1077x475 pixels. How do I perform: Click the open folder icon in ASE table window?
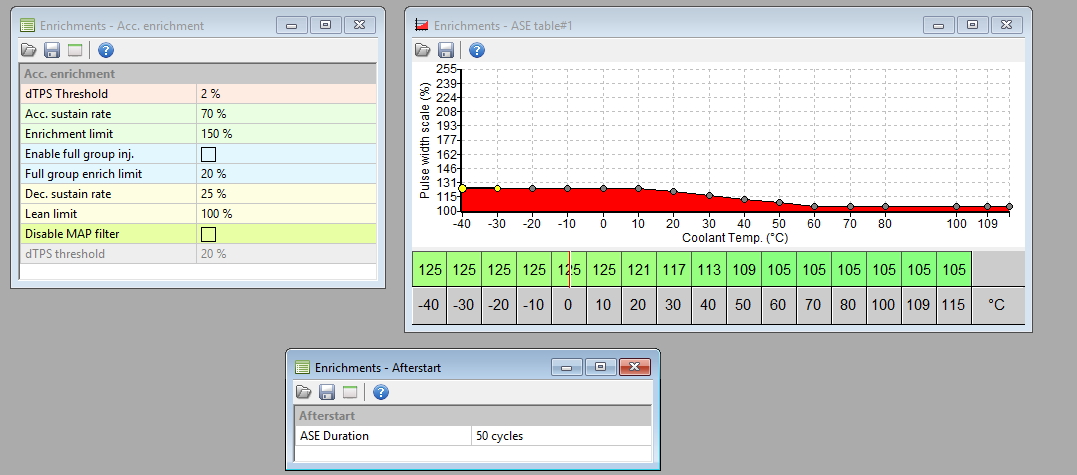[x=423, y=50]
